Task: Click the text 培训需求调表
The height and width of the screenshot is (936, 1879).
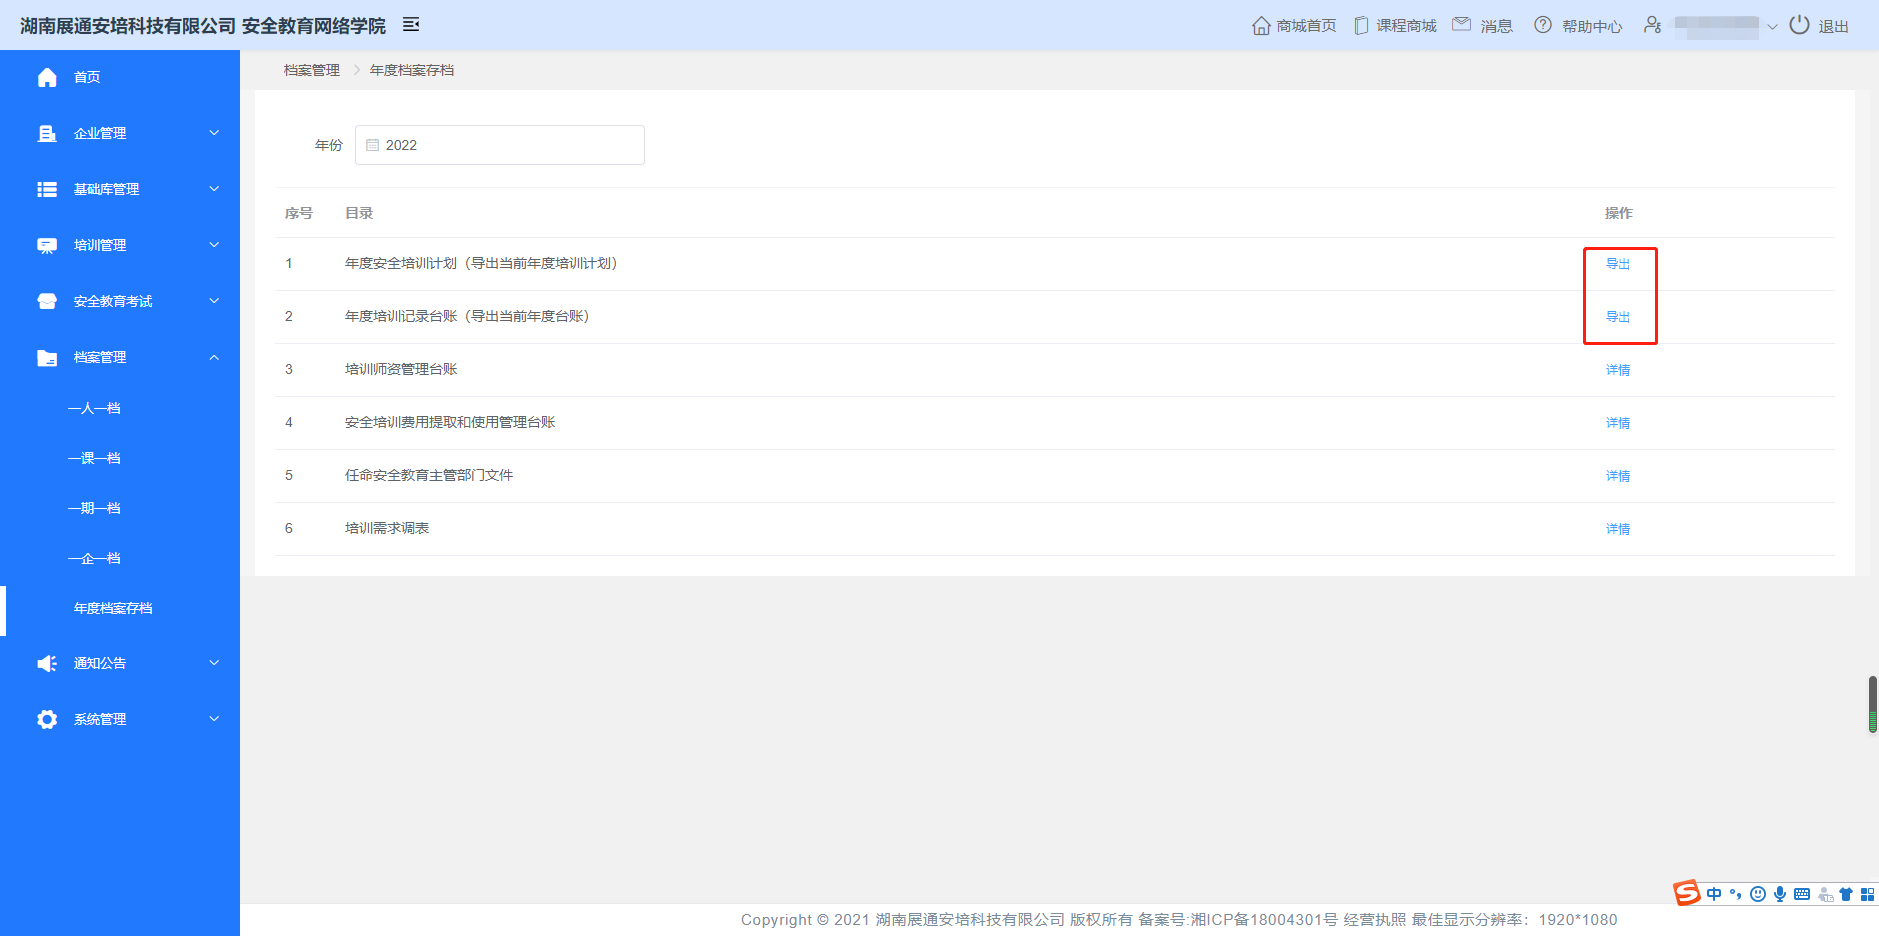Action: click(x=387, y=528)
